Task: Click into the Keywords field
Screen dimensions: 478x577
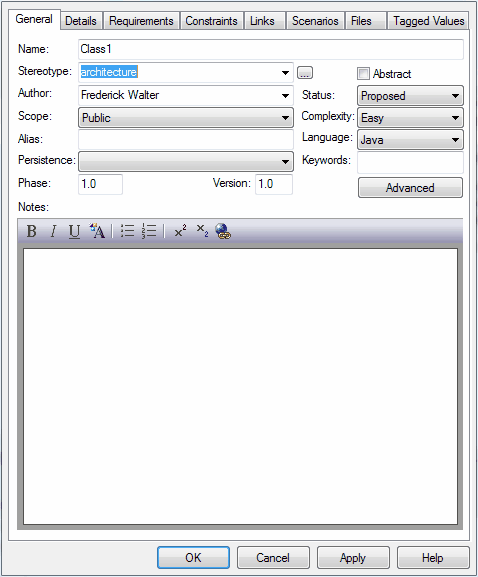Action: coord(410,162)
